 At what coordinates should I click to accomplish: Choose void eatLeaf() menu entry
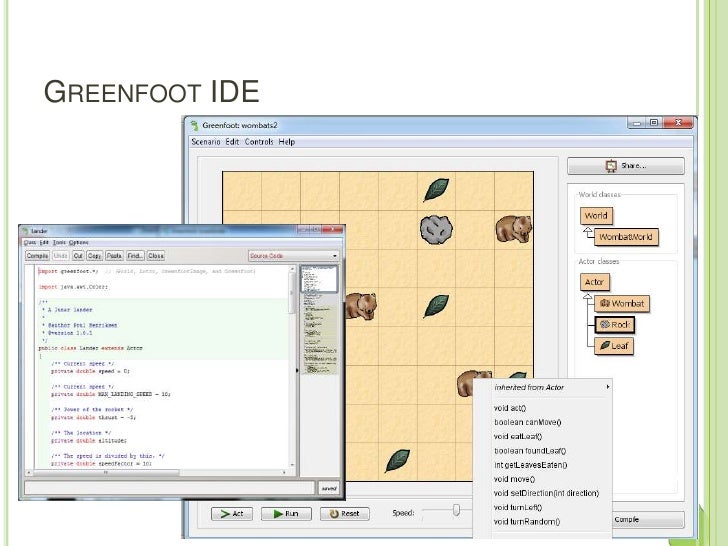pyautogui.click(x=518, y=436)
